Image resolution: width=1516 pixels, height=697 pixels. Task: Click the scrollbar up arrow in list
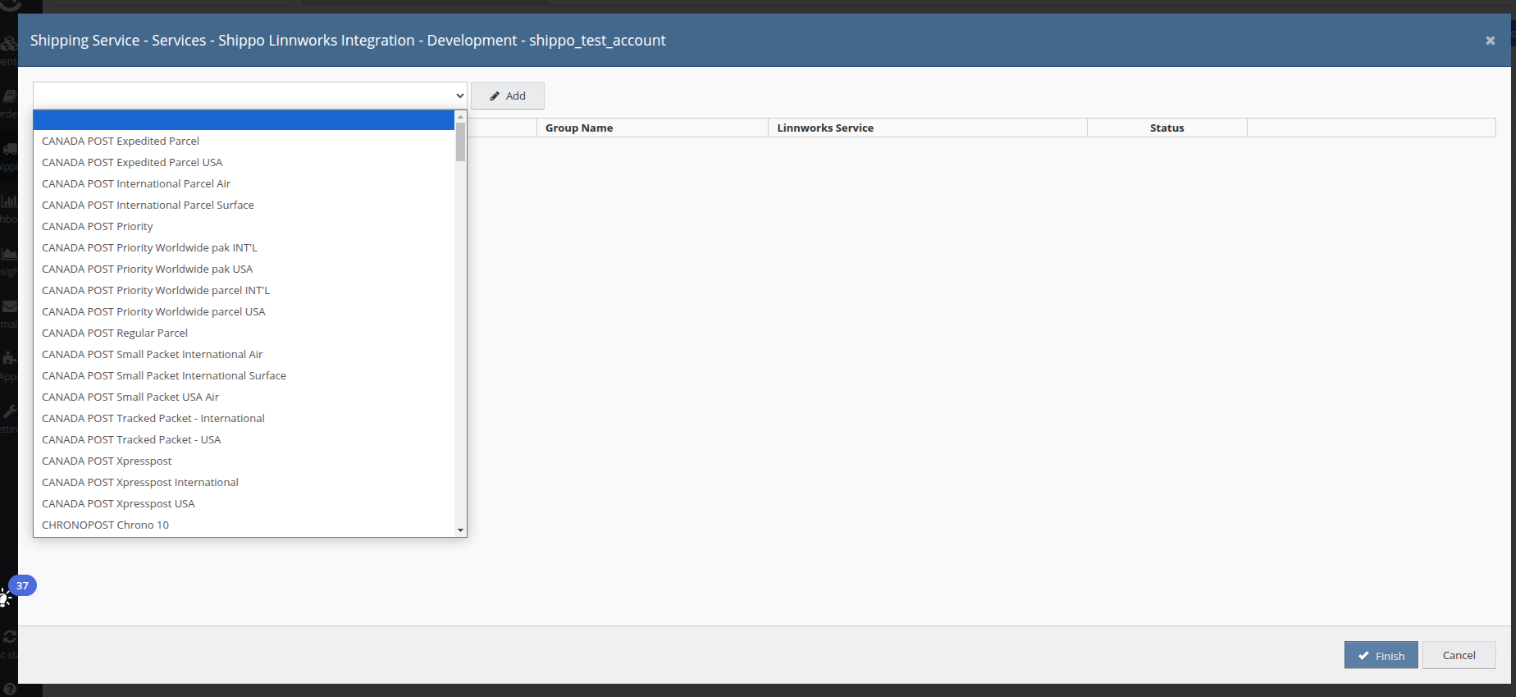click(460, 116)
